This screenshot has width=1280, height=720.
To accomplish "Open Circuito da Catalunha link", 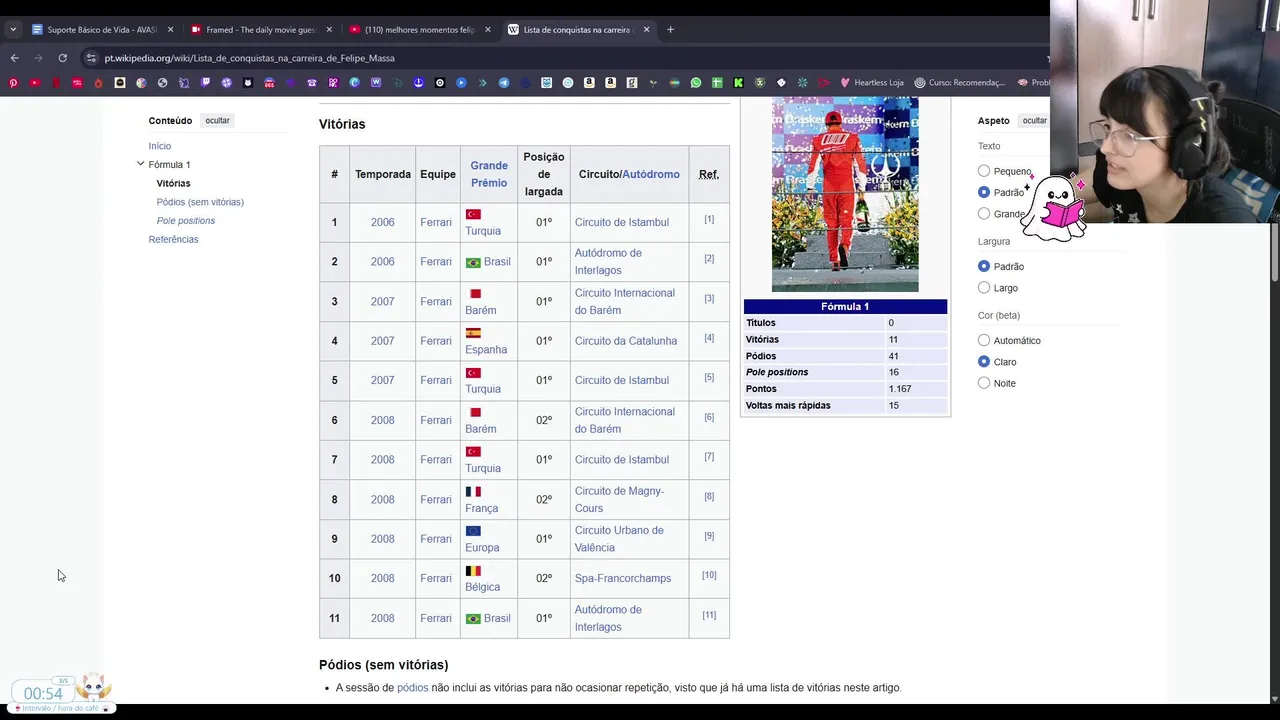I will coord(626,341).
